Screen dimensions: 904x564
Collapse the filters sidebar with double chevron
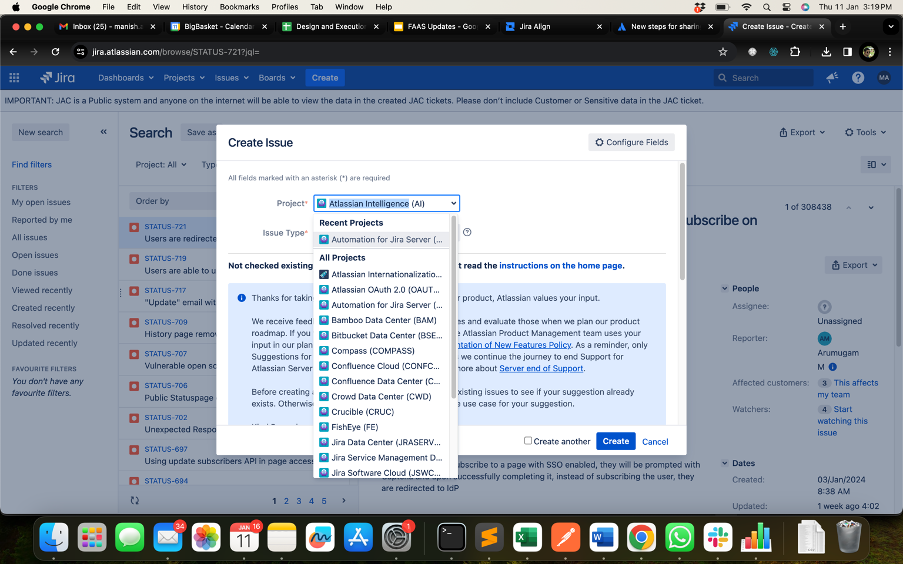coord(104,131)
